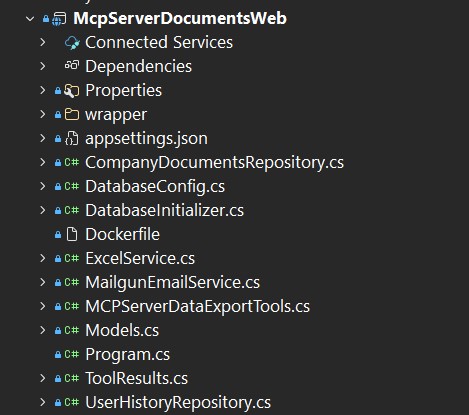Click the lock icon beside ToolResults.cs
This screenshot has height=415, width=469.
point(58,378)
